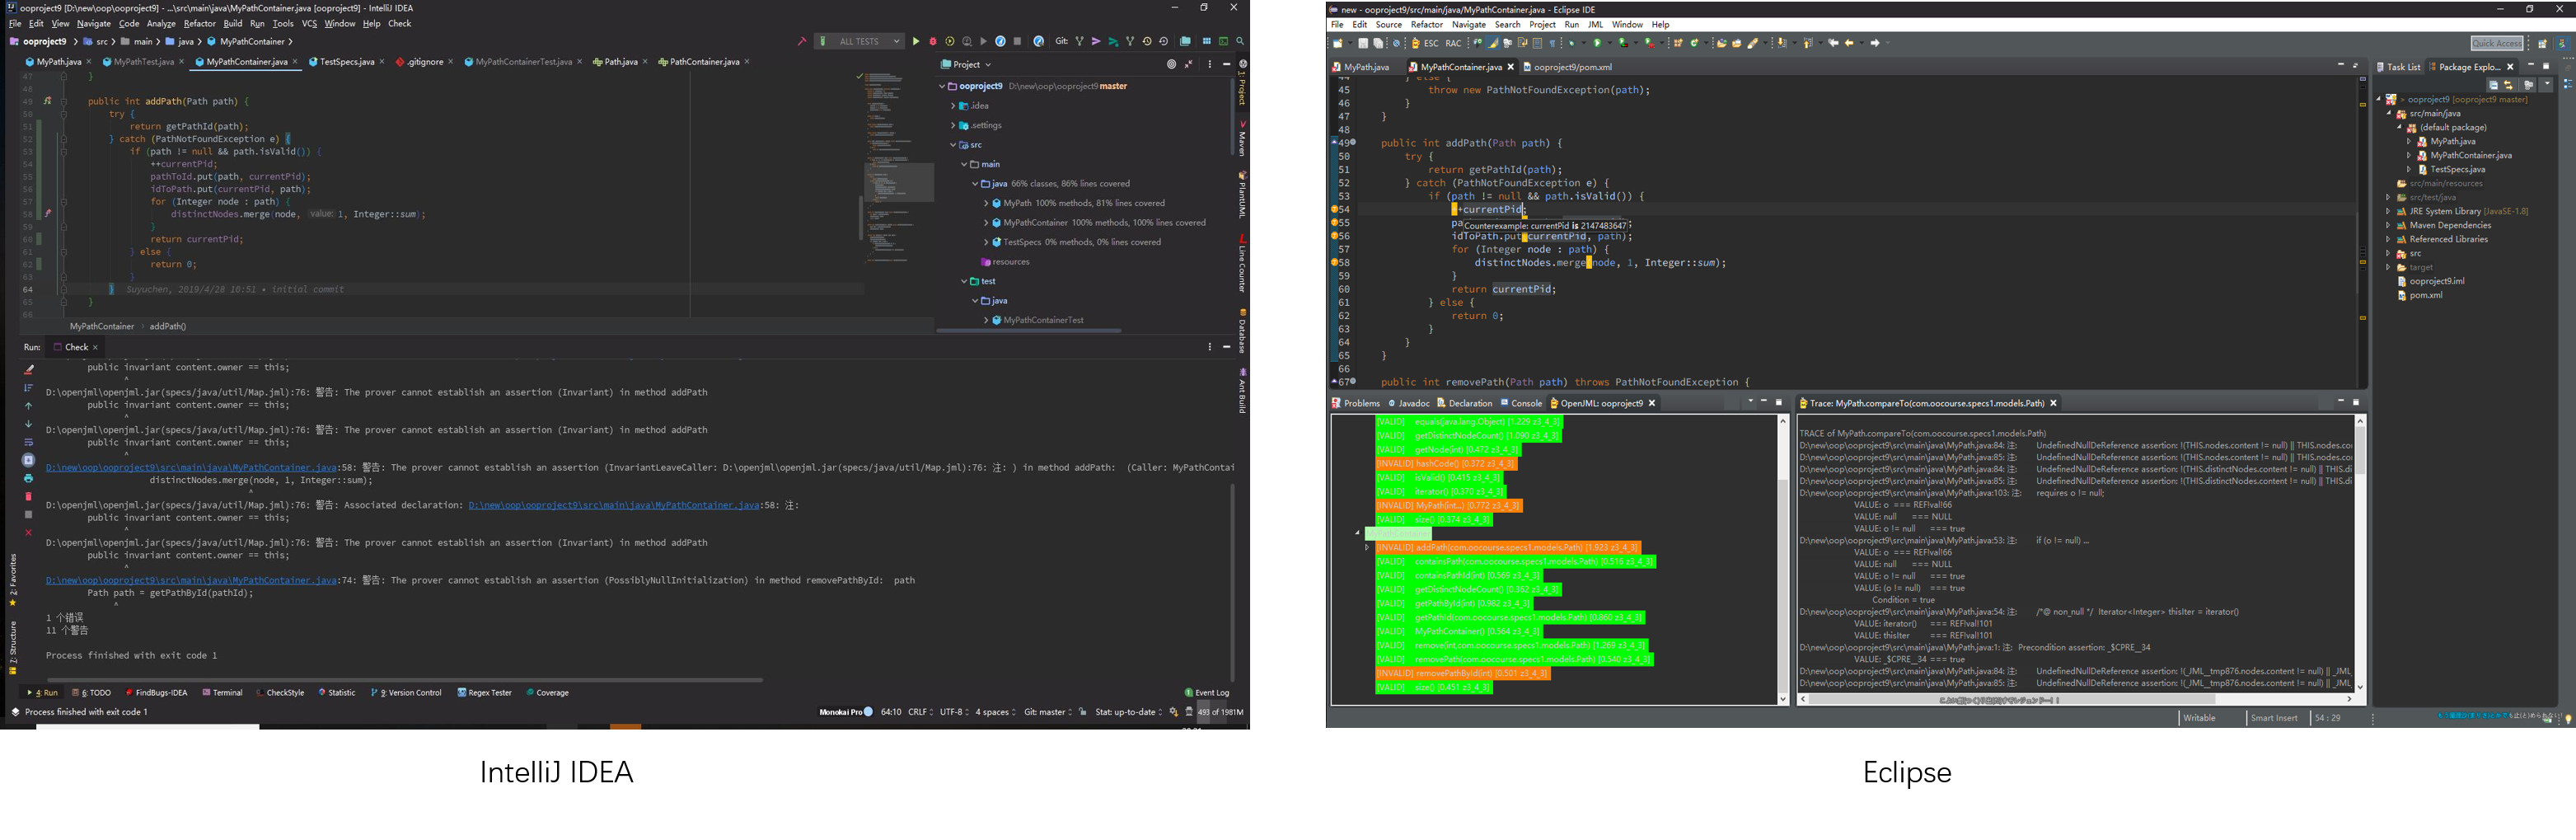2576x840 pixels.
Task: Switch to the Problems tab in Eclipse
Action: tap(1355, 403)
